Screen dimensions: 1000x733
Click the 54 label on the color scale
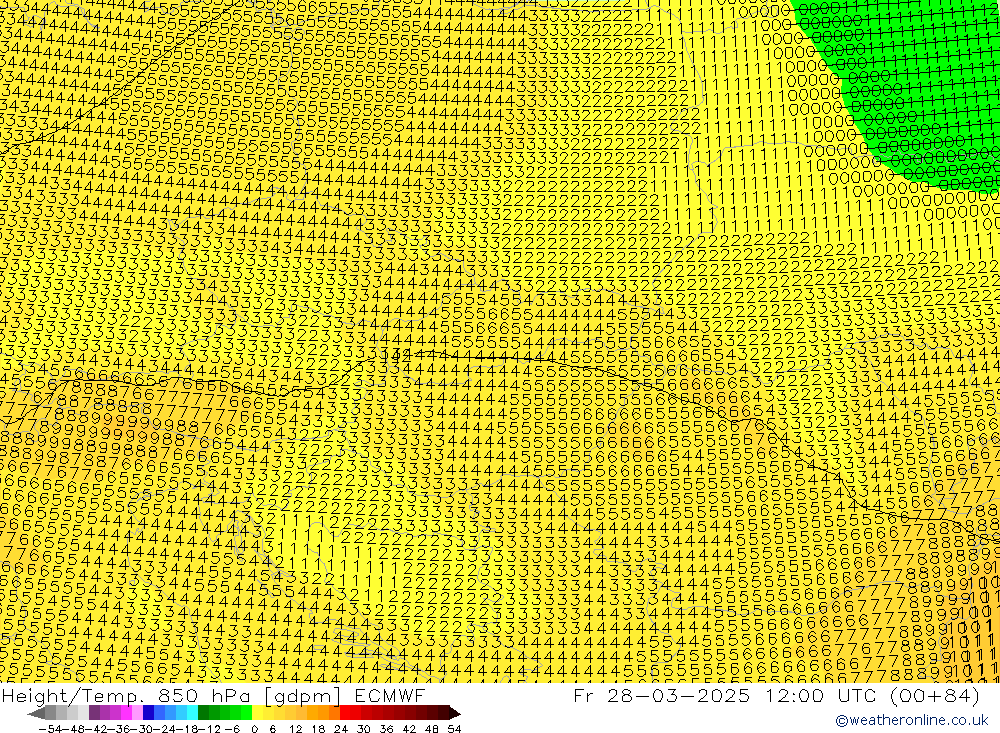click(454, 729)
